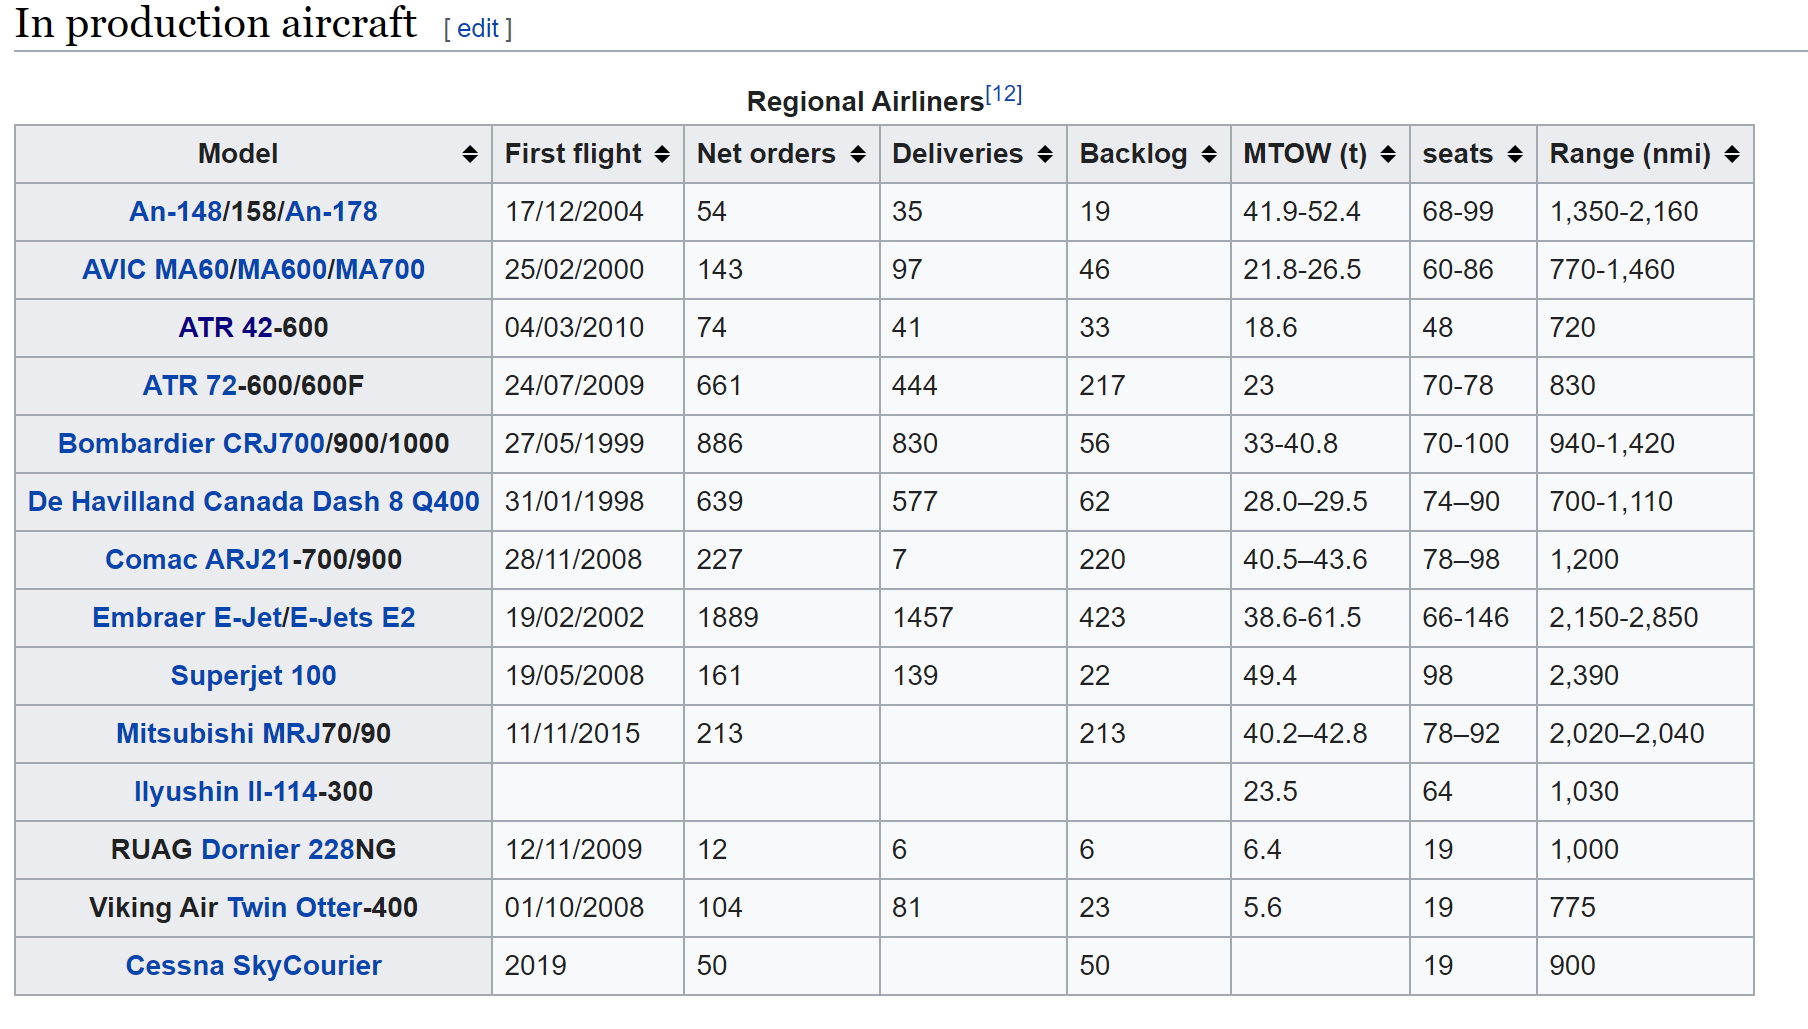Sort by seats column arrow icon
This screenshot has width=1808, height=1029.
(1515, 154)
